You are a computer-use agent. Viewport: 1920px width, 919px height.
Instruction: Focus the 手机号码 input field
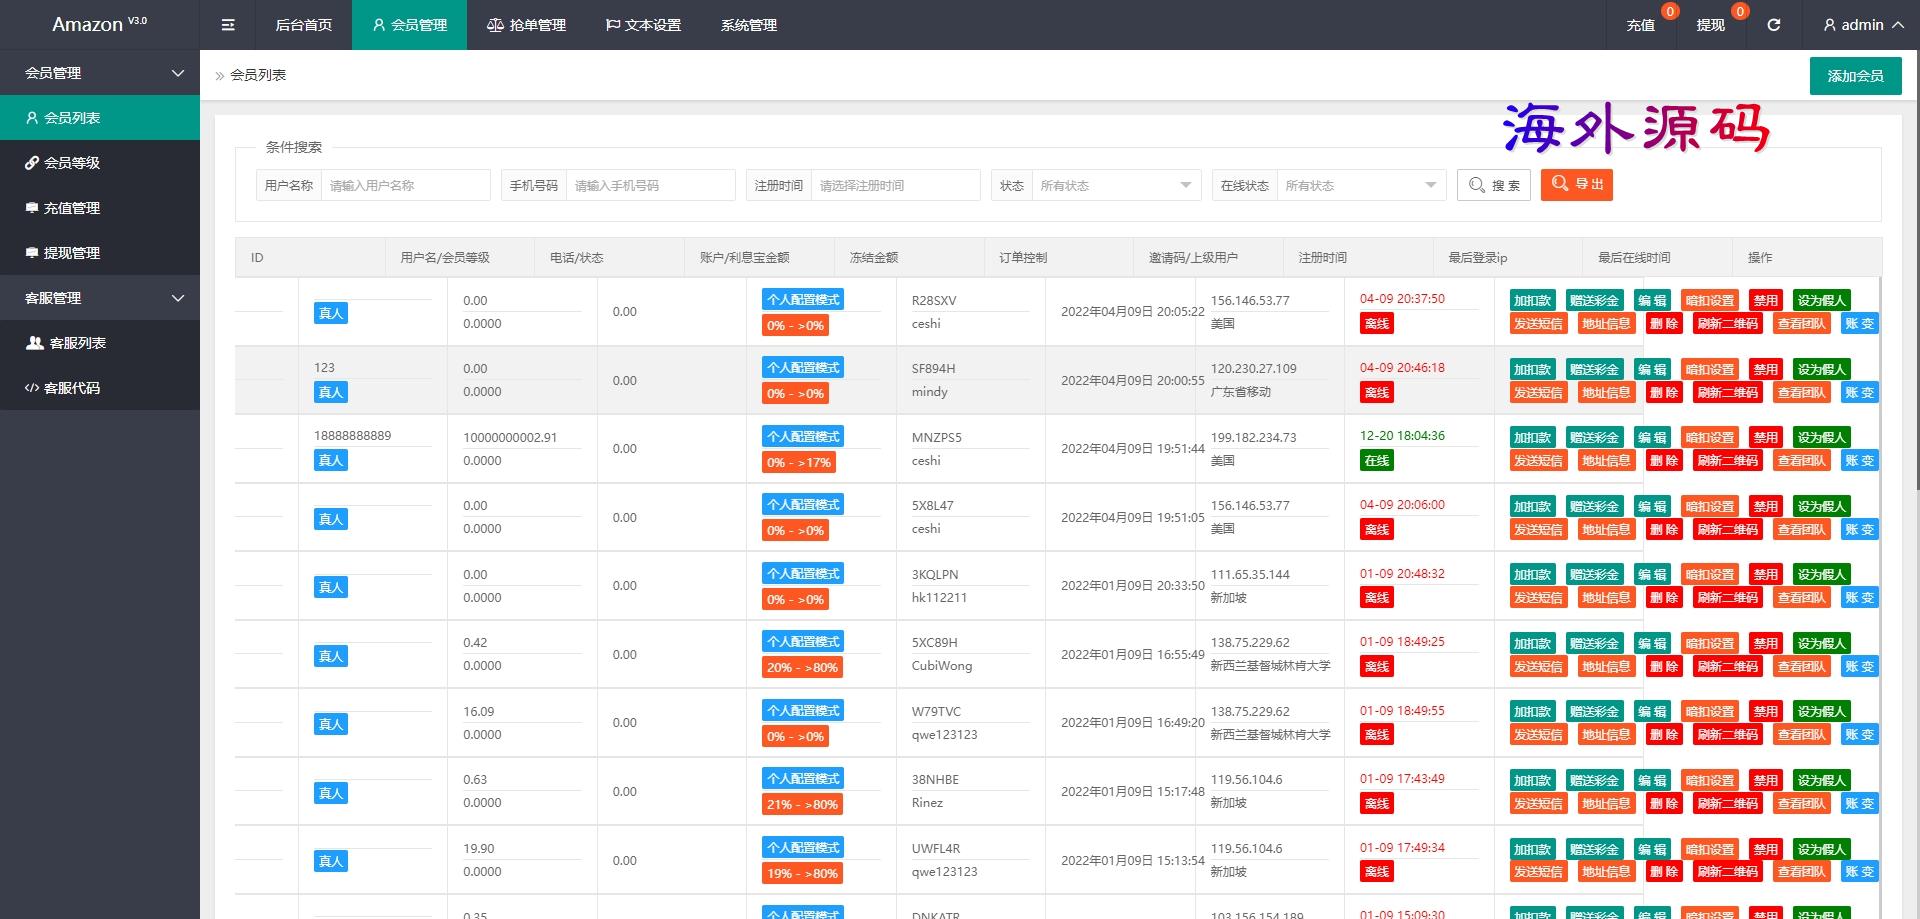point(650,185)
